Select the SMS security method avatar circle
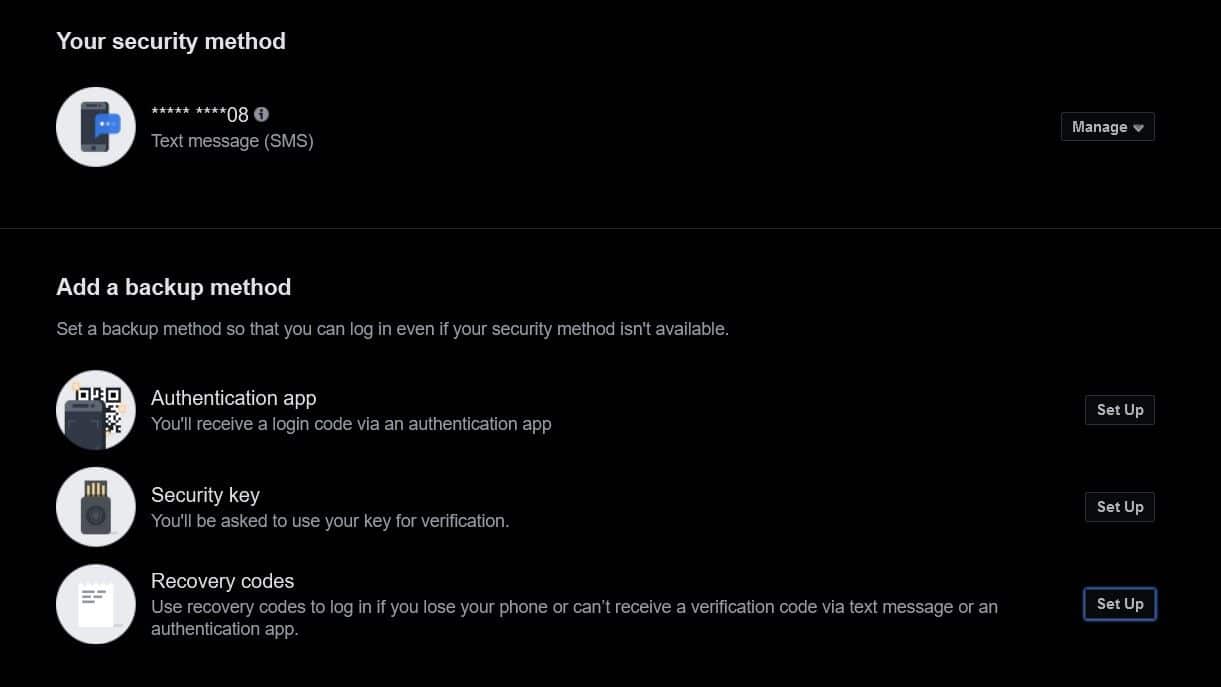The height and width of the screenshot is (687, 1221). 95,126
